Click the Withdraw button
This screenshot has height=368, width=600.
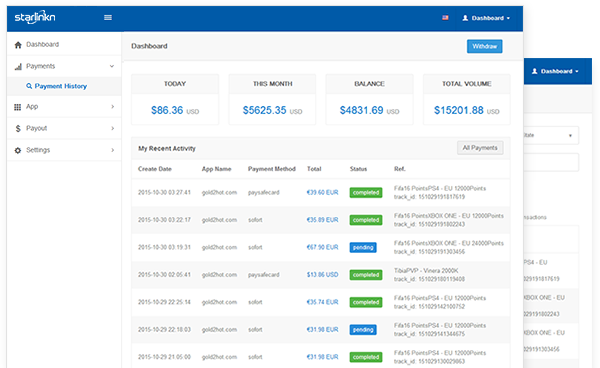[x=484, y=46]
